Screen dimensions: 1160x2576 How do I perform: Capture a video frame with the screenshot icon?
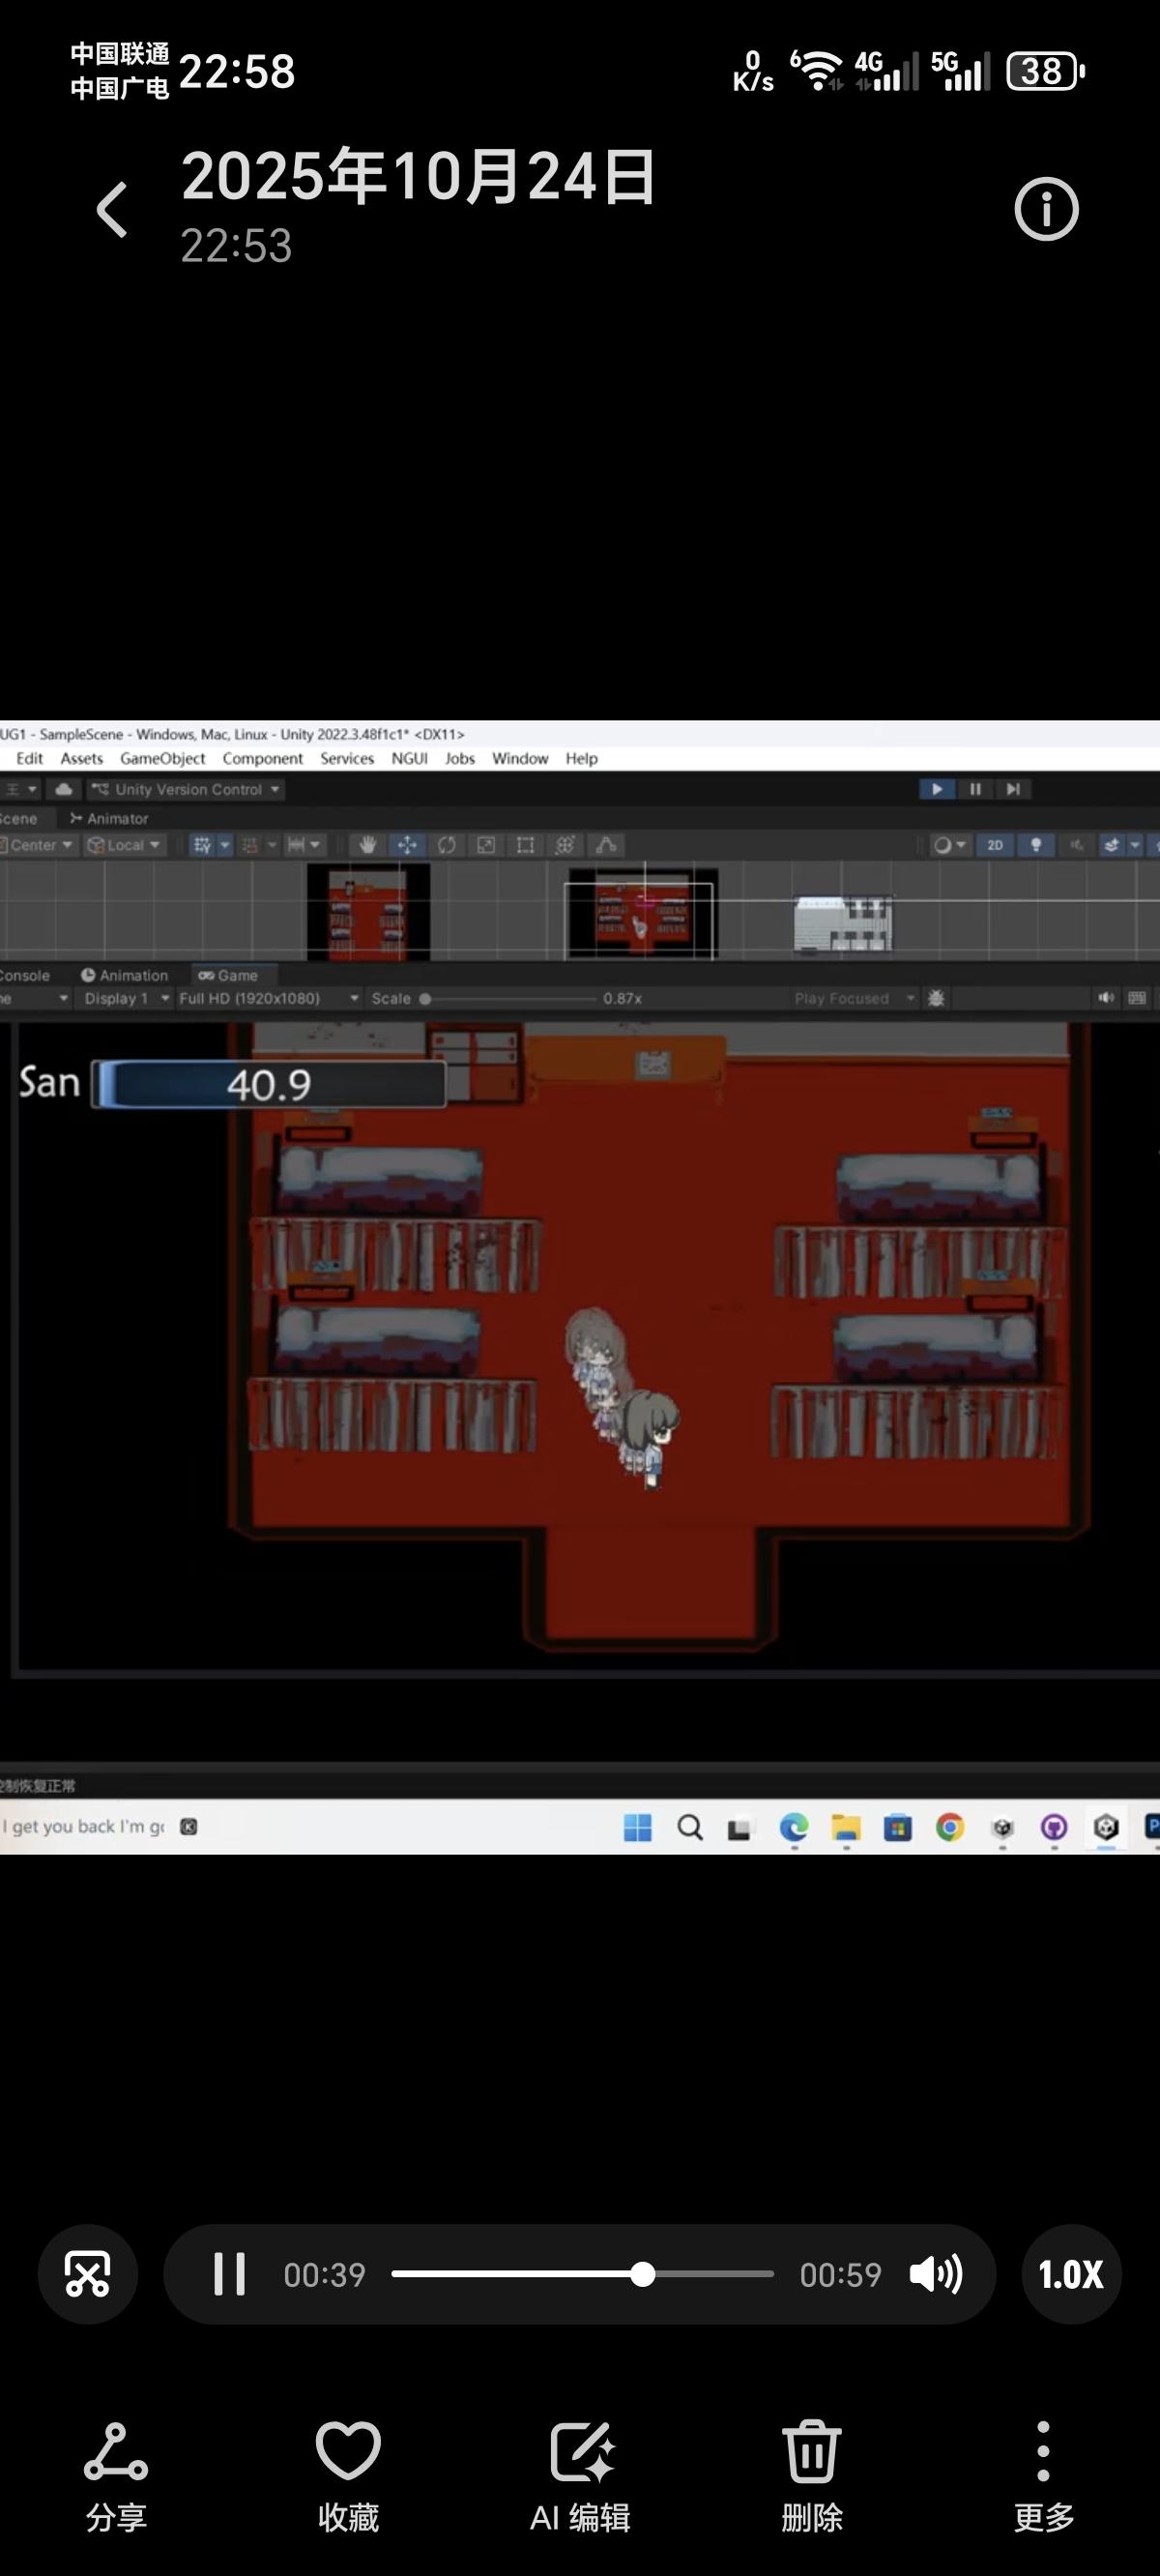[x=88, y=2274]
